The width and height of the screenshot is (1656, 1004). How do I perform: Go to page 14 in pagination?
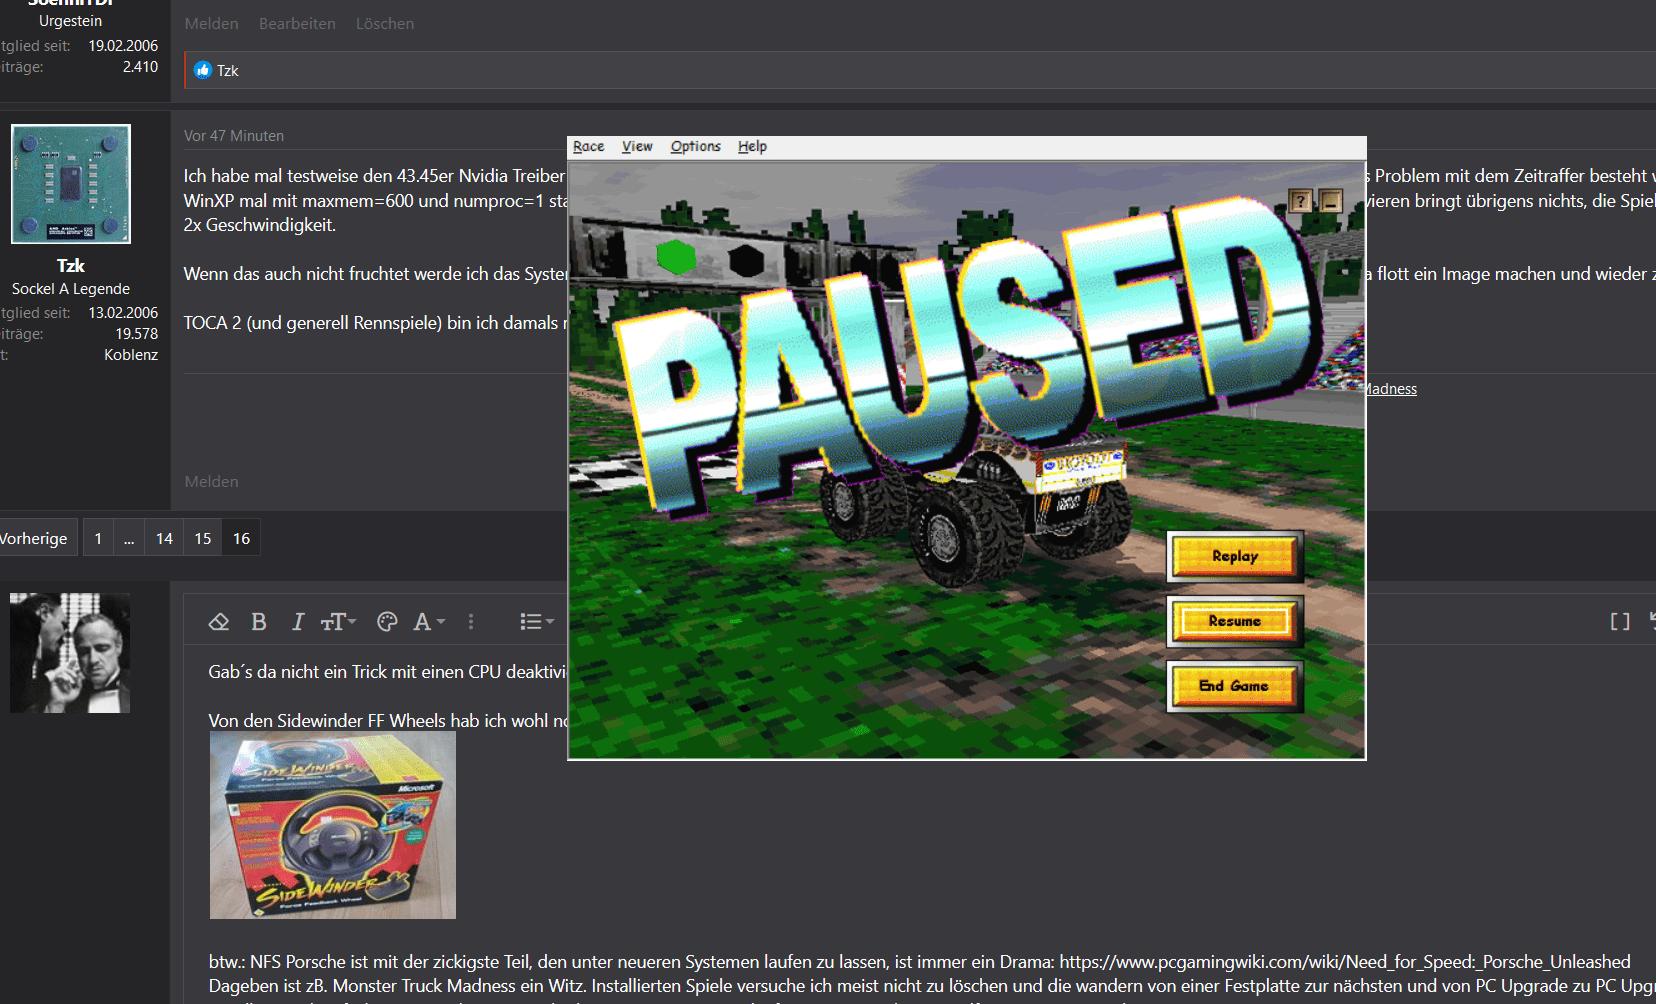(x=164, y=538)
